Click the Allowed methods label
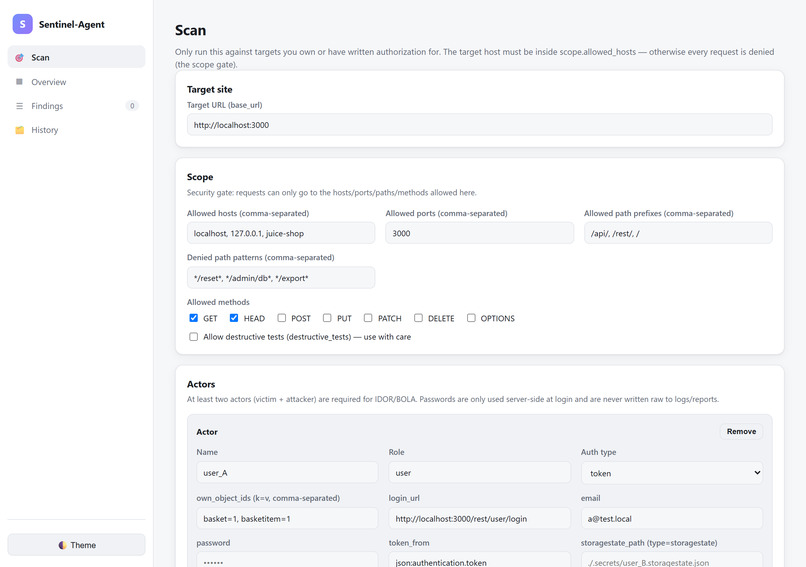 click(x=218, y=302)
